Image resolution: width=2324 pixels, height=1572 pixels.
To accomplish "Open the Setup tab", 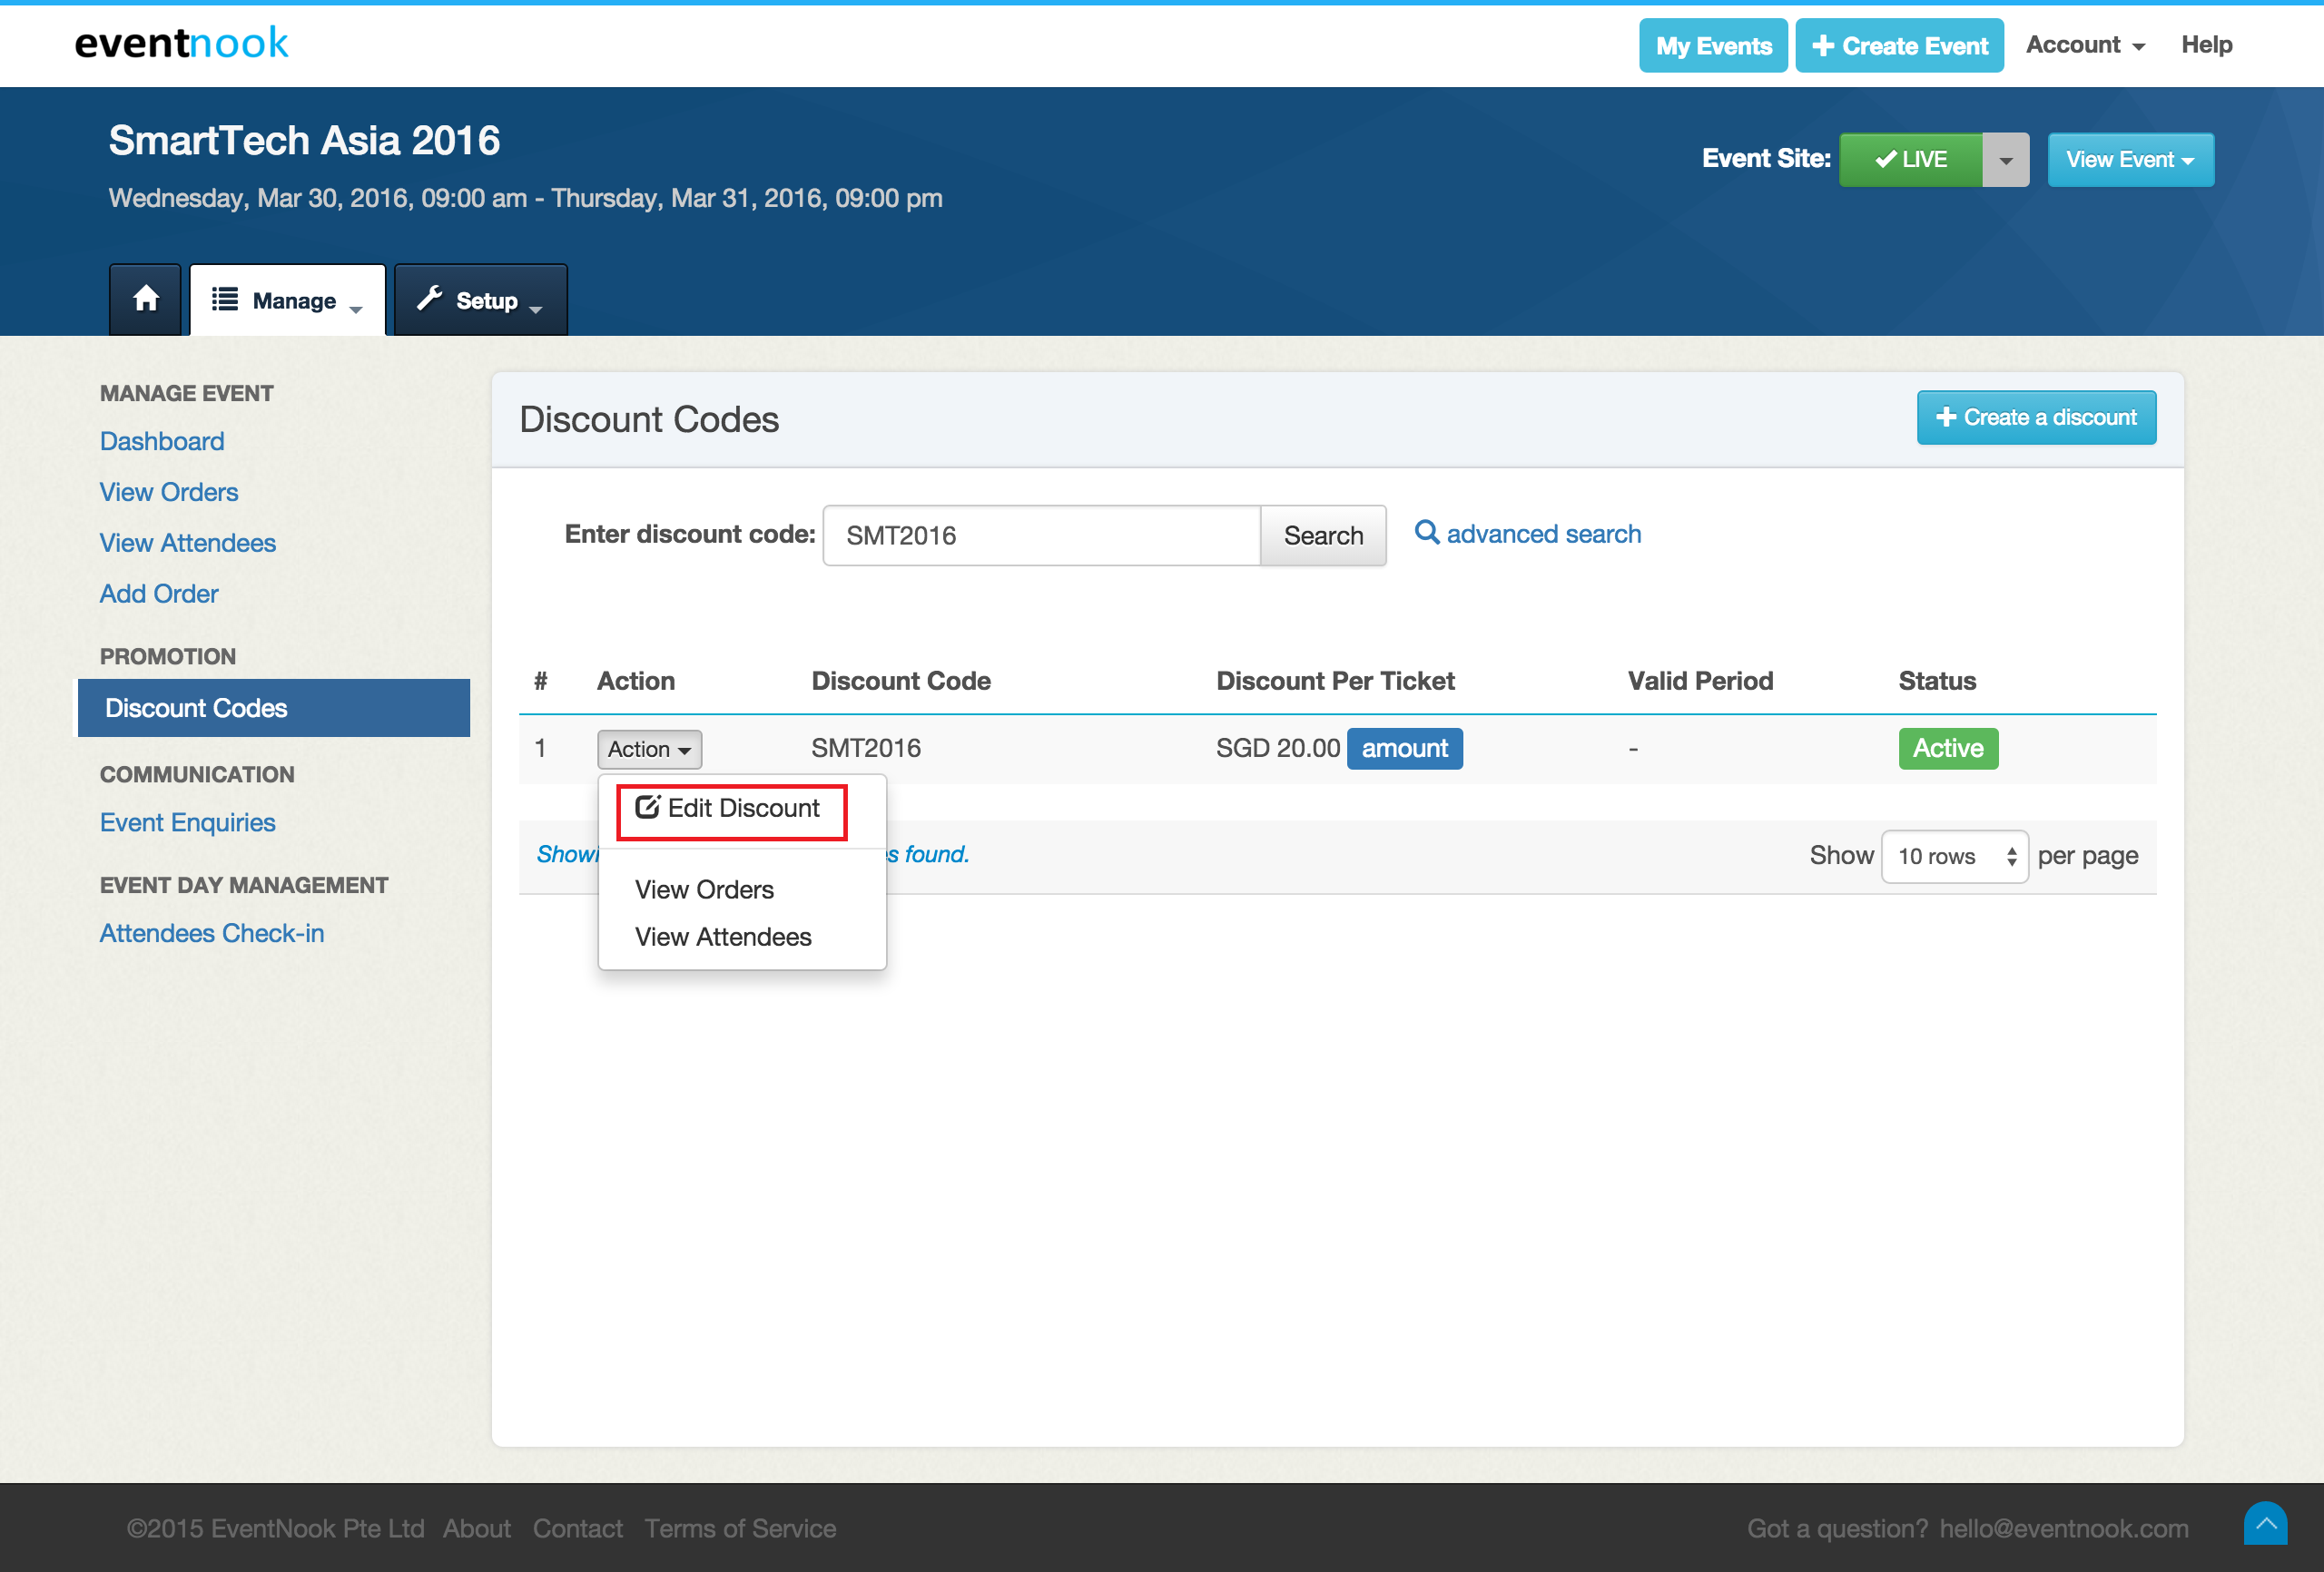I will click(481, 300).
